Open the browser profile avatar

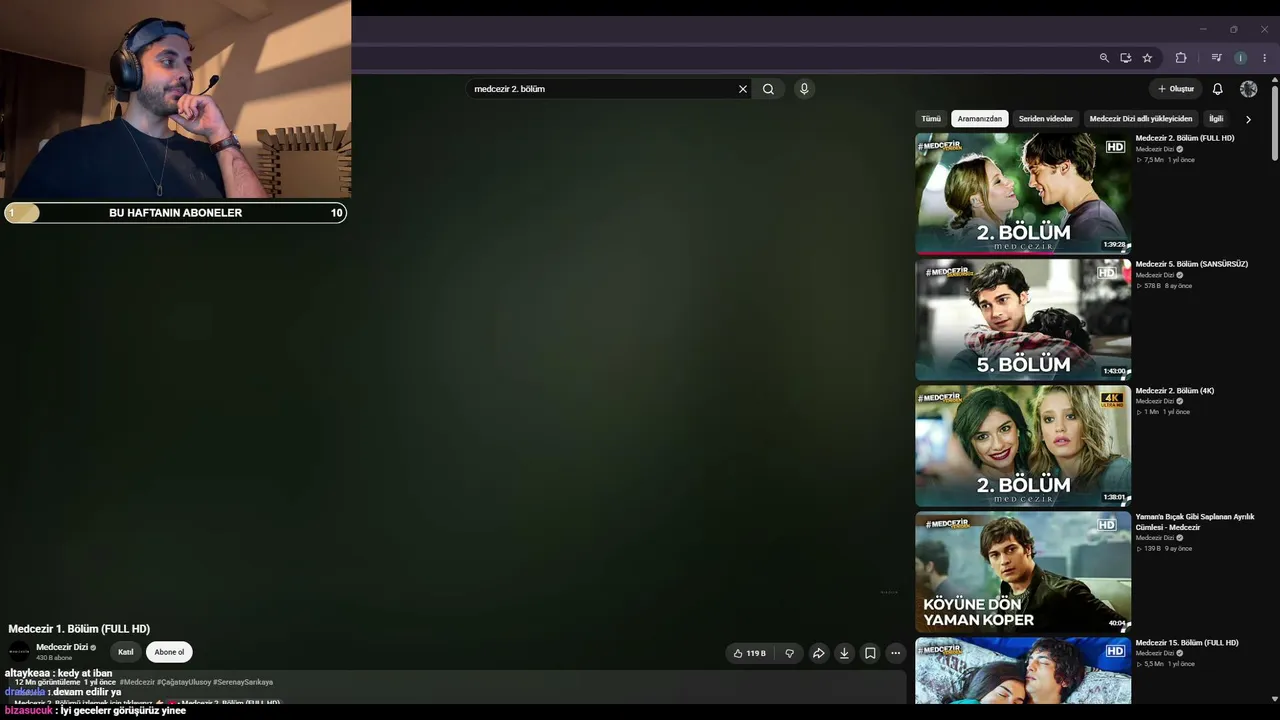click(x=1241, y=58)
